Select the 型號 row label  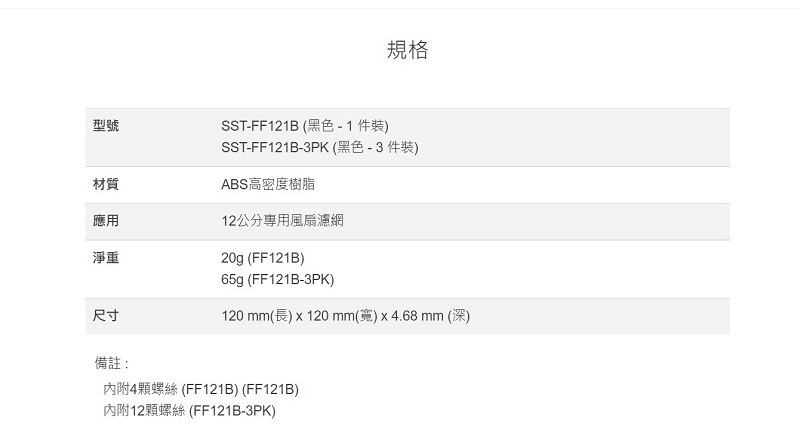(x=105, y=126)
